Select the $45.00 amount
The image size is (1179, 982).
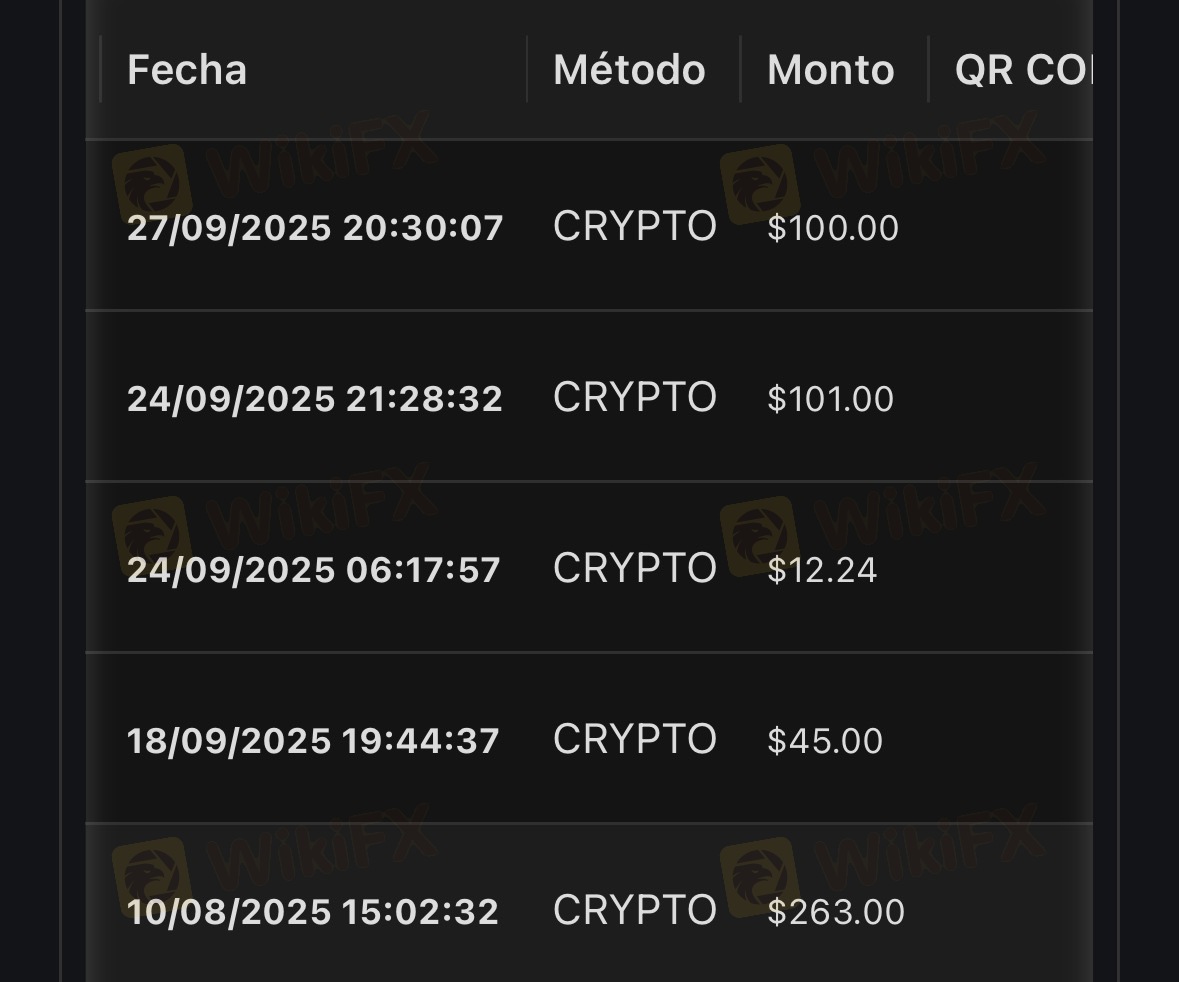[x=825, y=741]
